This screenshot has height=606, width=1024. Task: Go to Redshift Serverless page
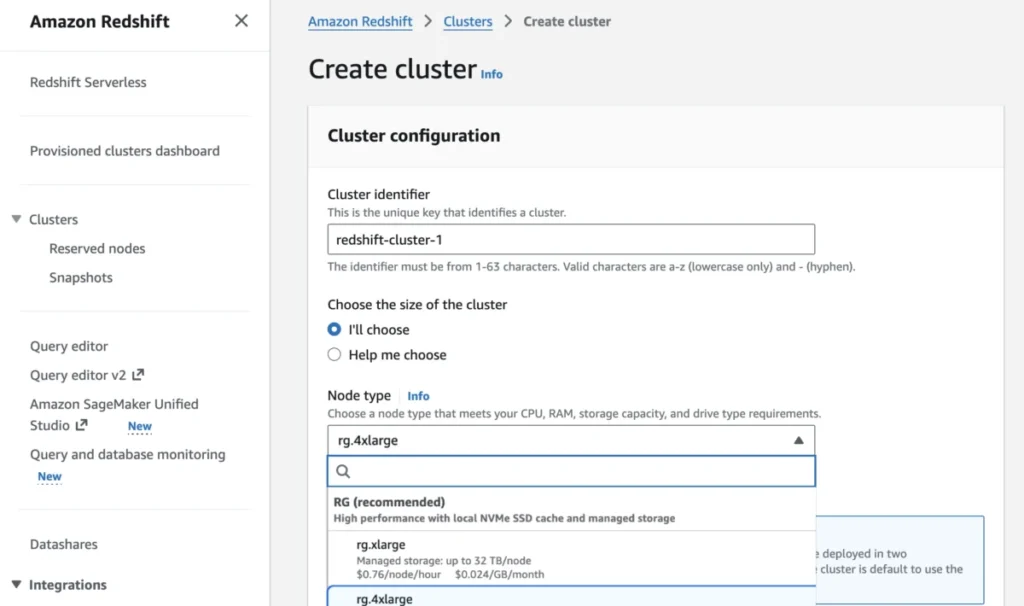point(88,82)
